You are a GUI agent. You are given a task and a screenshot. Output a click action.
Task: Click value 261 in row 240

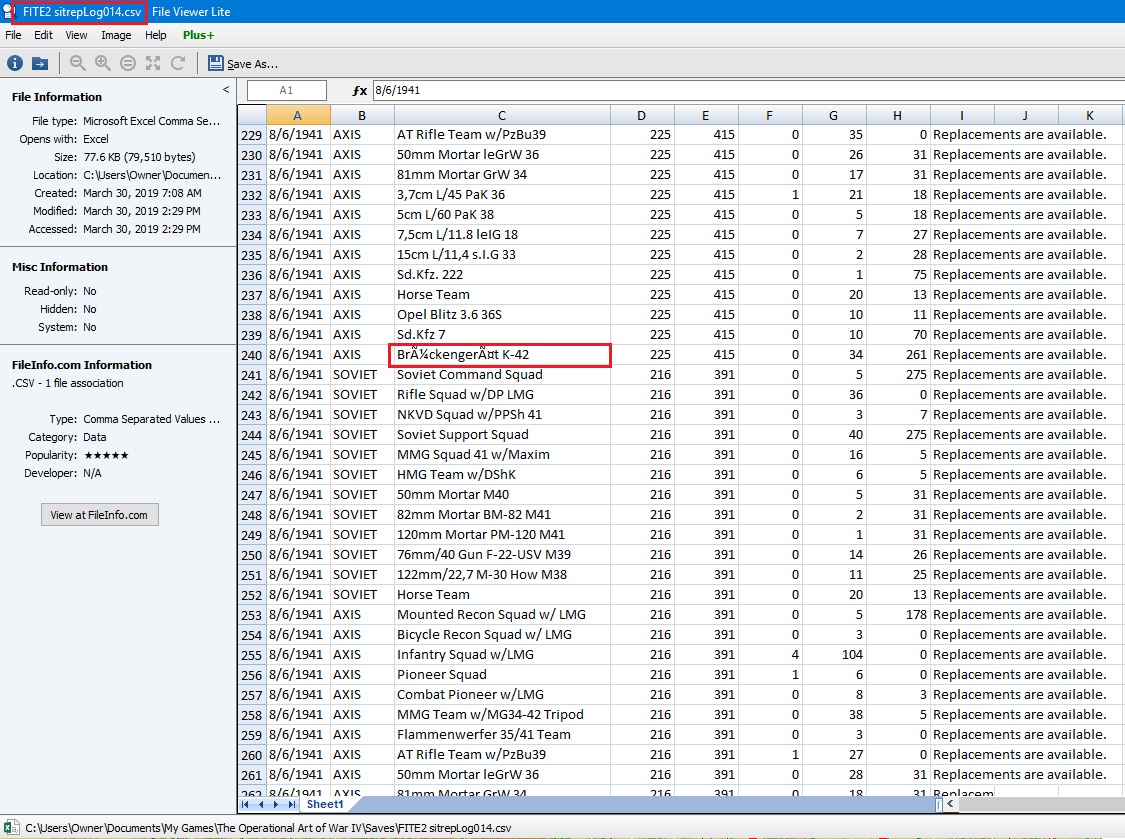tap(898, 355)
